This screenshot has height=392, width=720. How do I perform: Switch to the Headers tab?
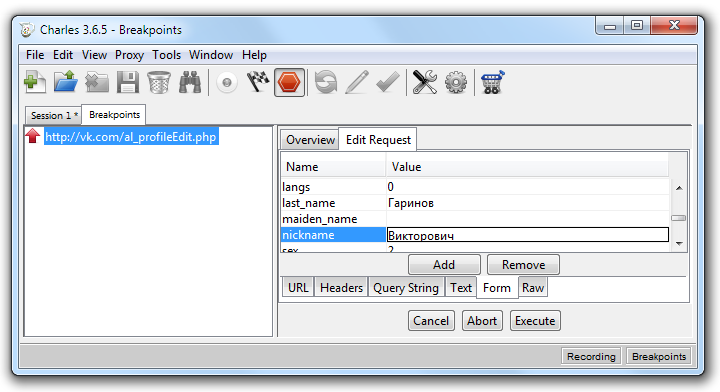341,288
